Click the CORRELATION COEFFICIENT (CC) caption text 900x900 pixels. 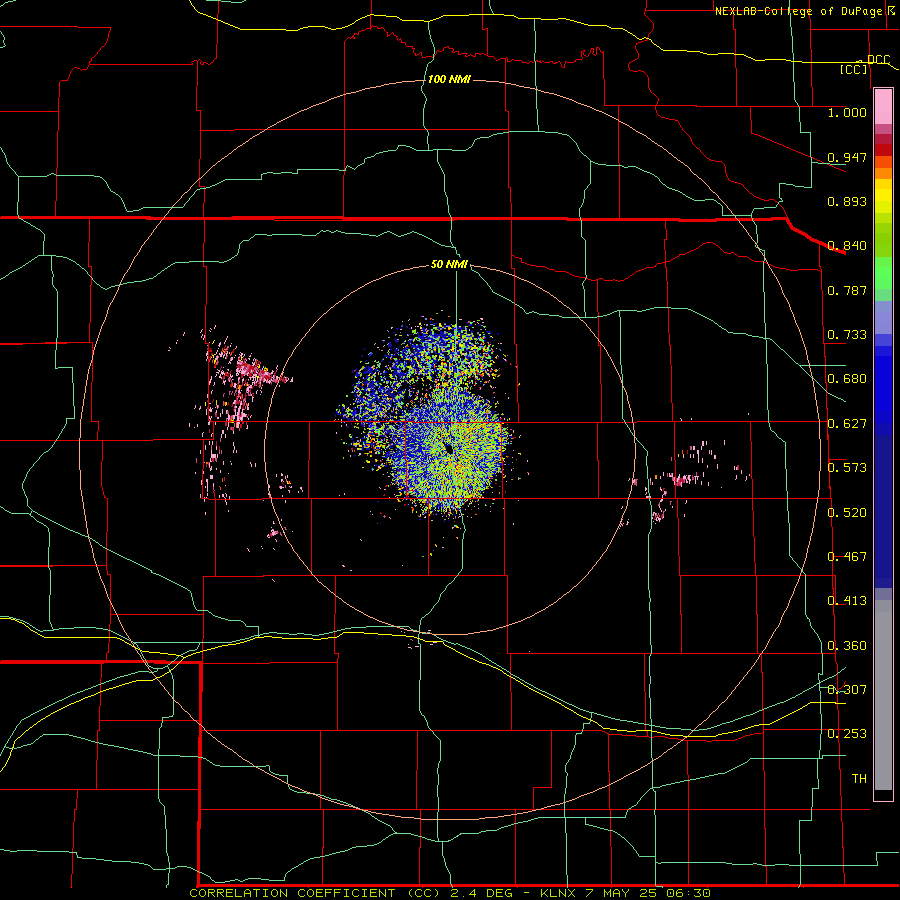[x=316, y=893]
